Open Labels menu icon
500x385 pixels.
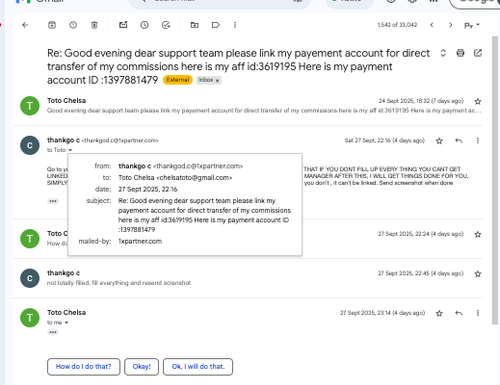(216, 25)
